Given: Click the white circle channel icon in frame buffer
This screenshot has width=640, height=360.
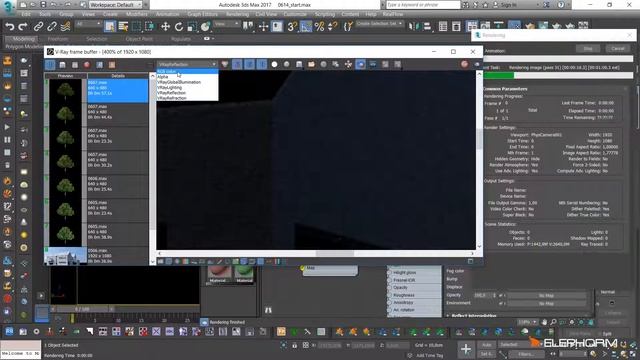Looking at the screenshot, I should [x=274, y=64].
